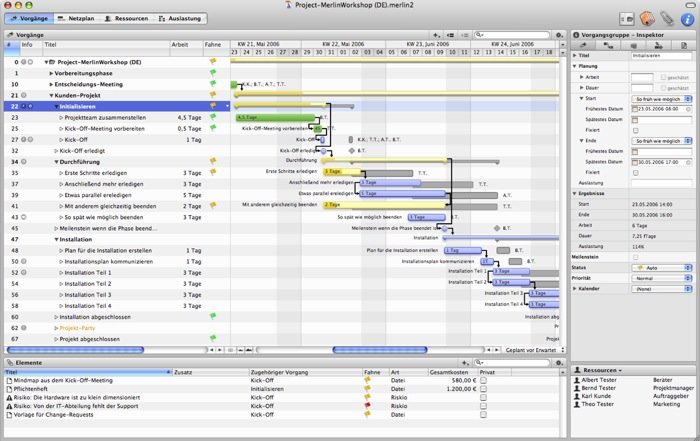This screenshot has height=441, width=700.
Task: Open the gear menu in Elemente header
Action: (559, 363)
